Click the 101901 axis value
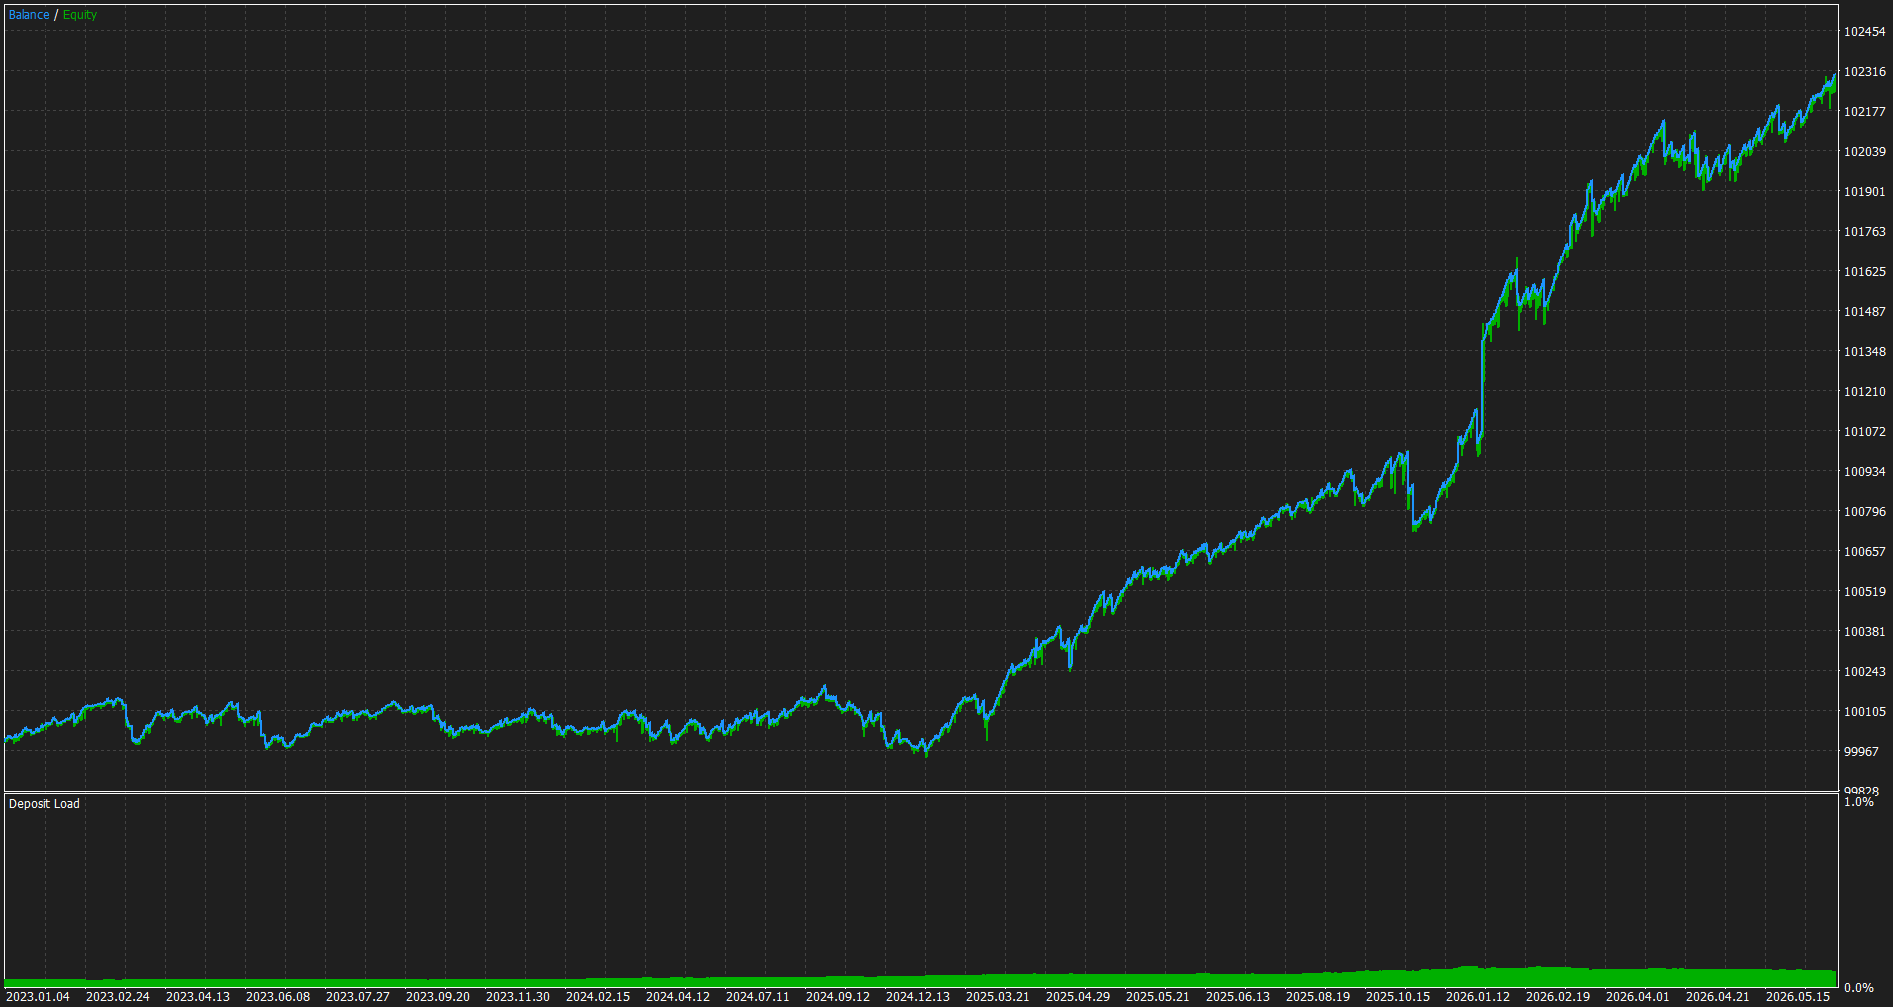The width and height of the screenshot is (1893, 1007). coord(1865,192)
